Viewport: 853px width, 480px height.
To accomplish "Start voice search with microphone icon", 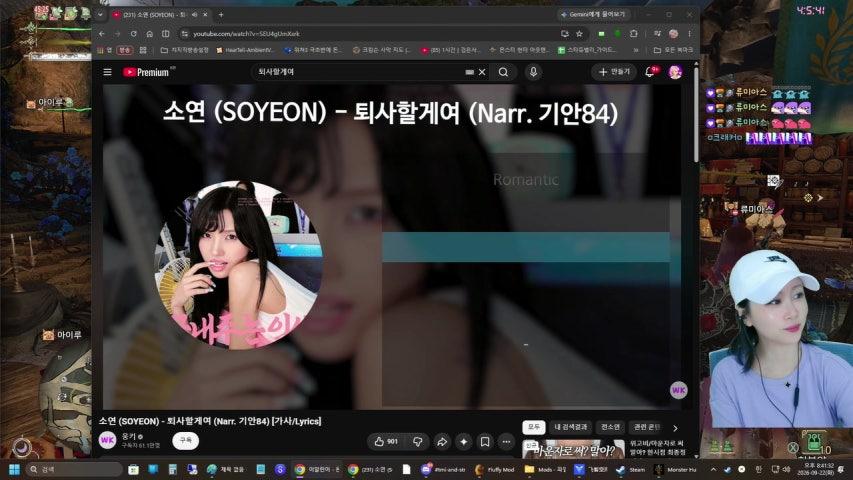I will coord(533,72).
